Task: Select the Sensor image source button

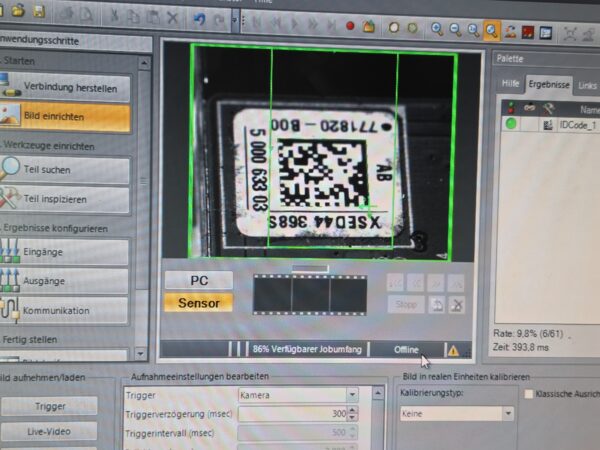Action: click(x=199, y=303)
